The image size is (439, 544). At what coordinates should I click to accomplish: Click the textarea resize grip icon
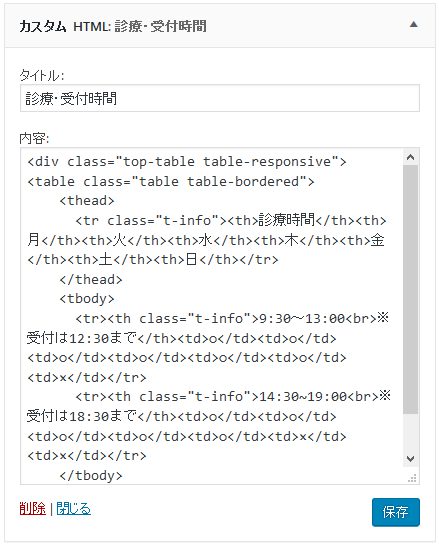[412, 478]
